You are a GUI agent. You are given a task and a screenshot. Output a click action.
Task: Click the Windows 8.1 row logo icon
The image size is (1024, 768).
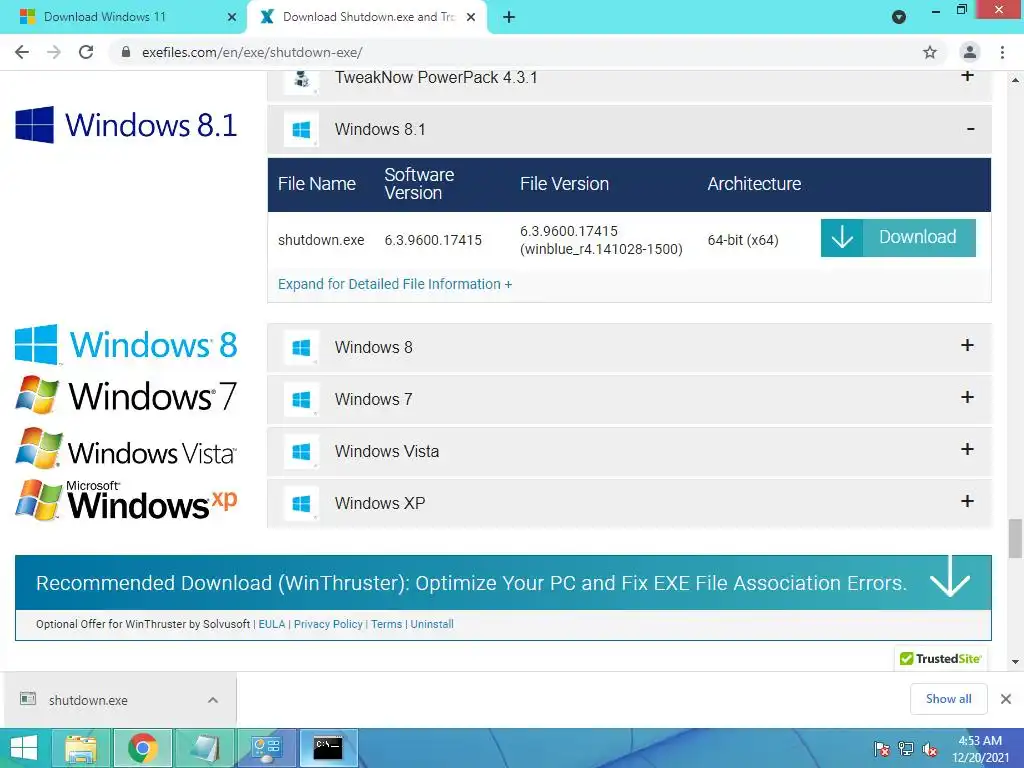click(x=302, y=130)
